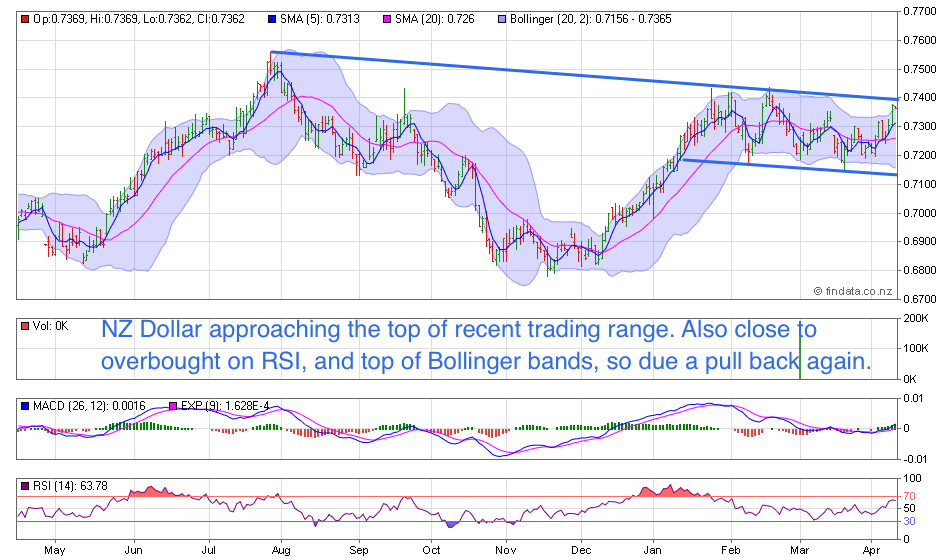Click the NZ Dollar commentary annotation text
940x560 pixels.
coord(486,345)
